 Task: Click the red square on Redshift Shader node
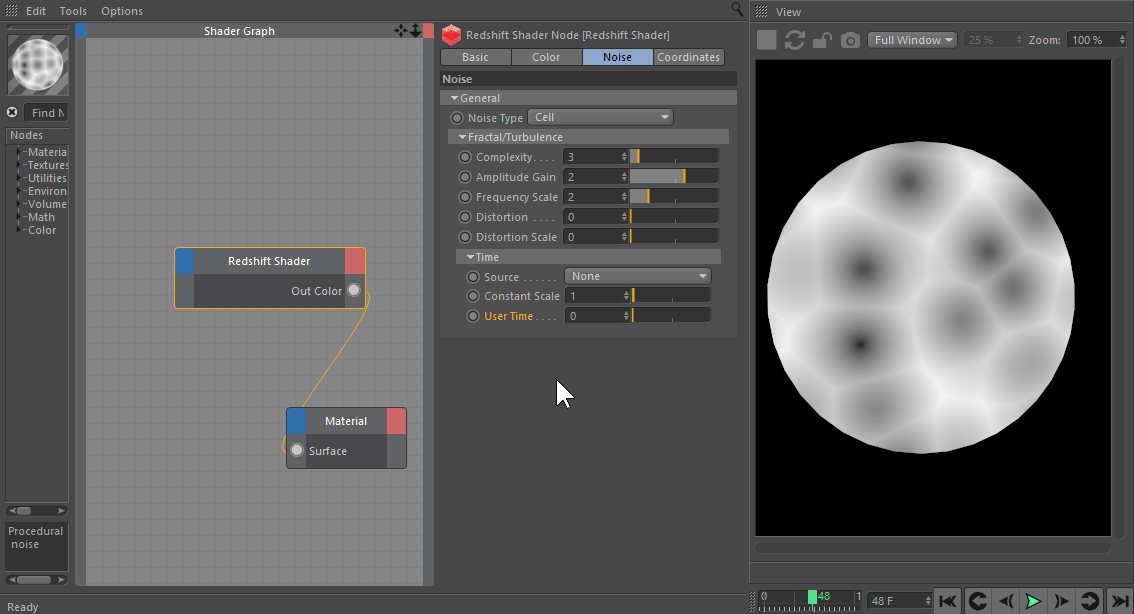[355, 261]
